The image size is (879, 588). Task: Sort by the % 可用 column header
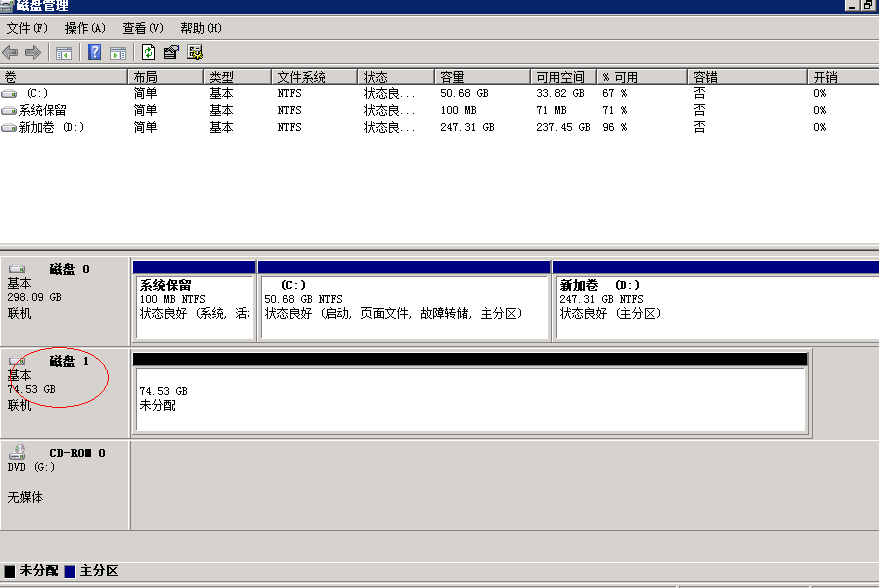[x=641, y=77]
